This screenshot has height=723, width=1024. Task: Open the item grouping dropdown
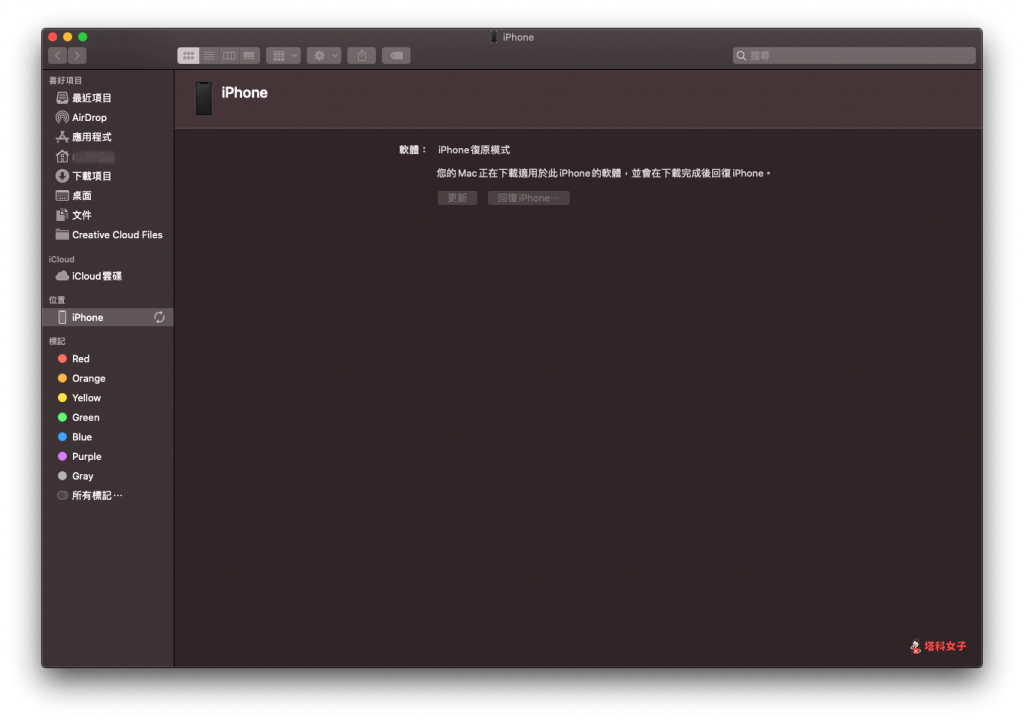point(283,56)
